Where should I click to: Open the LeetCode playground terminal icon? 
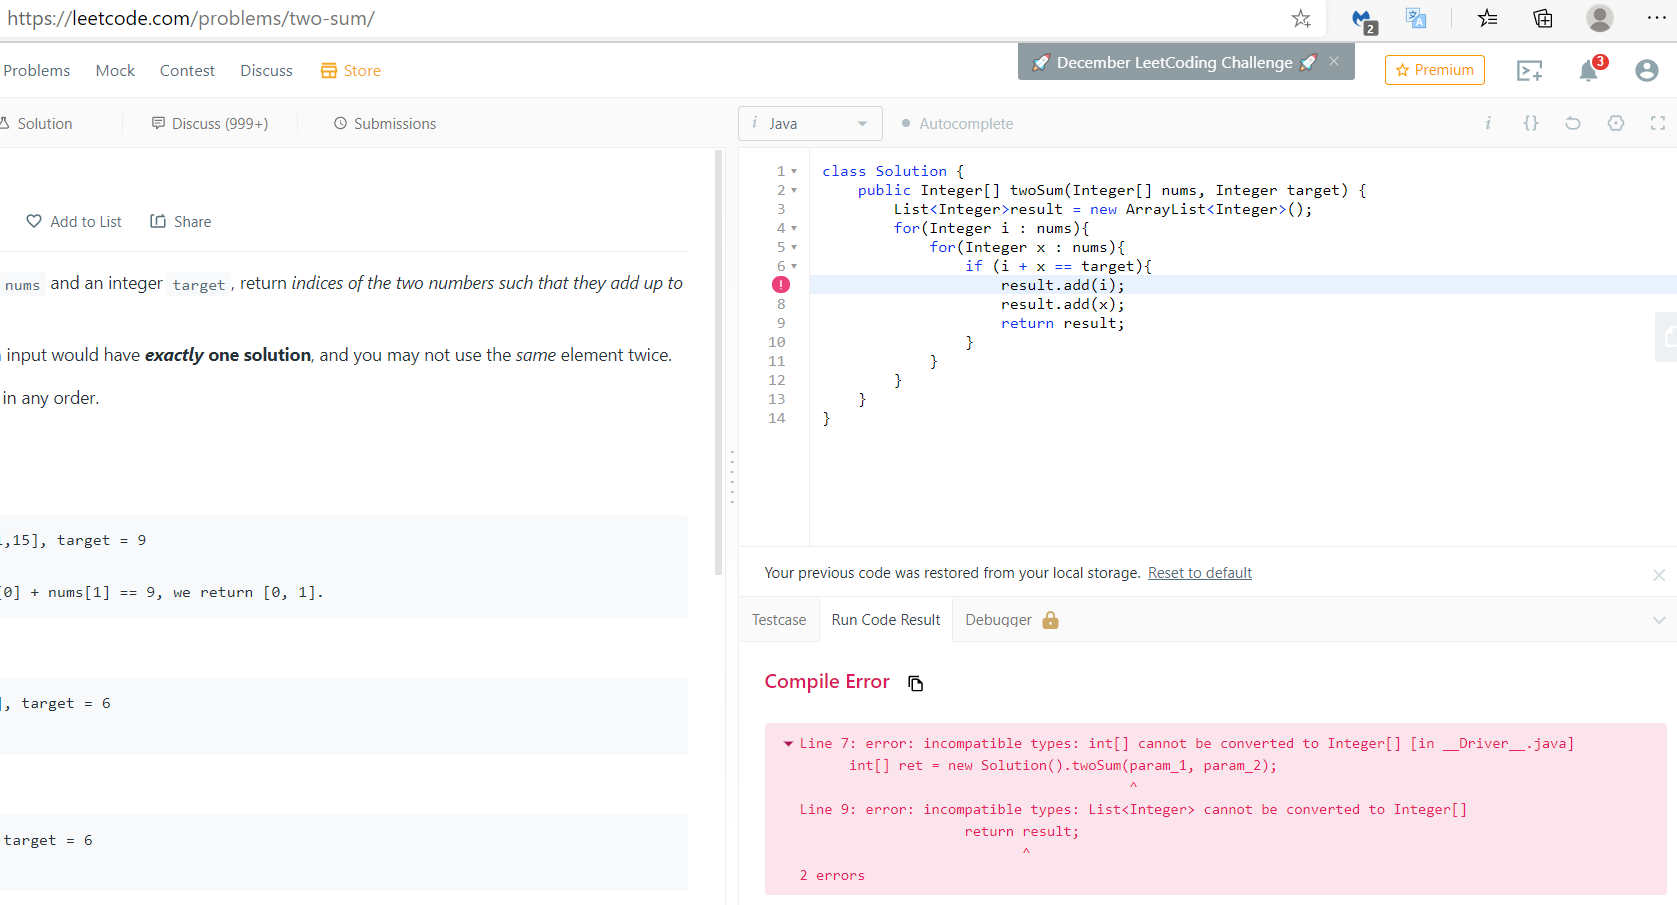pos(1530,70)
